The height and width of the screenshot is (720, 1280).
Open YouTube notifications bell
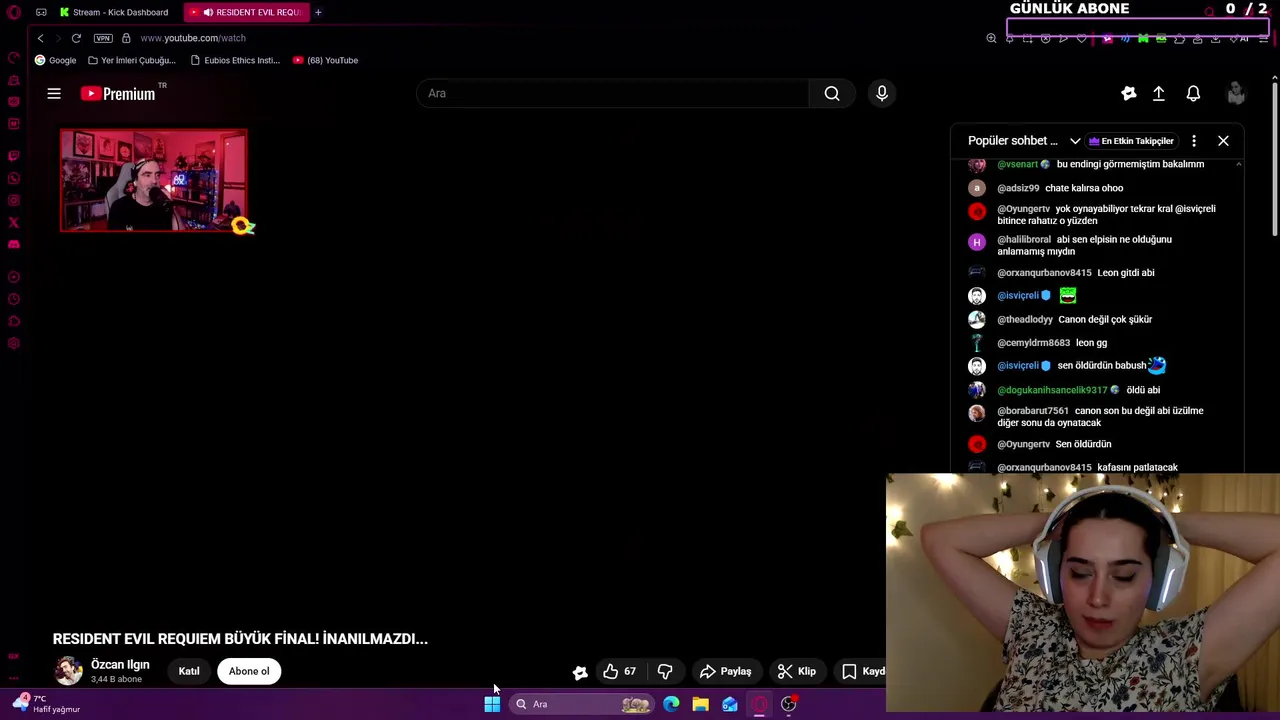point(1193,93)
